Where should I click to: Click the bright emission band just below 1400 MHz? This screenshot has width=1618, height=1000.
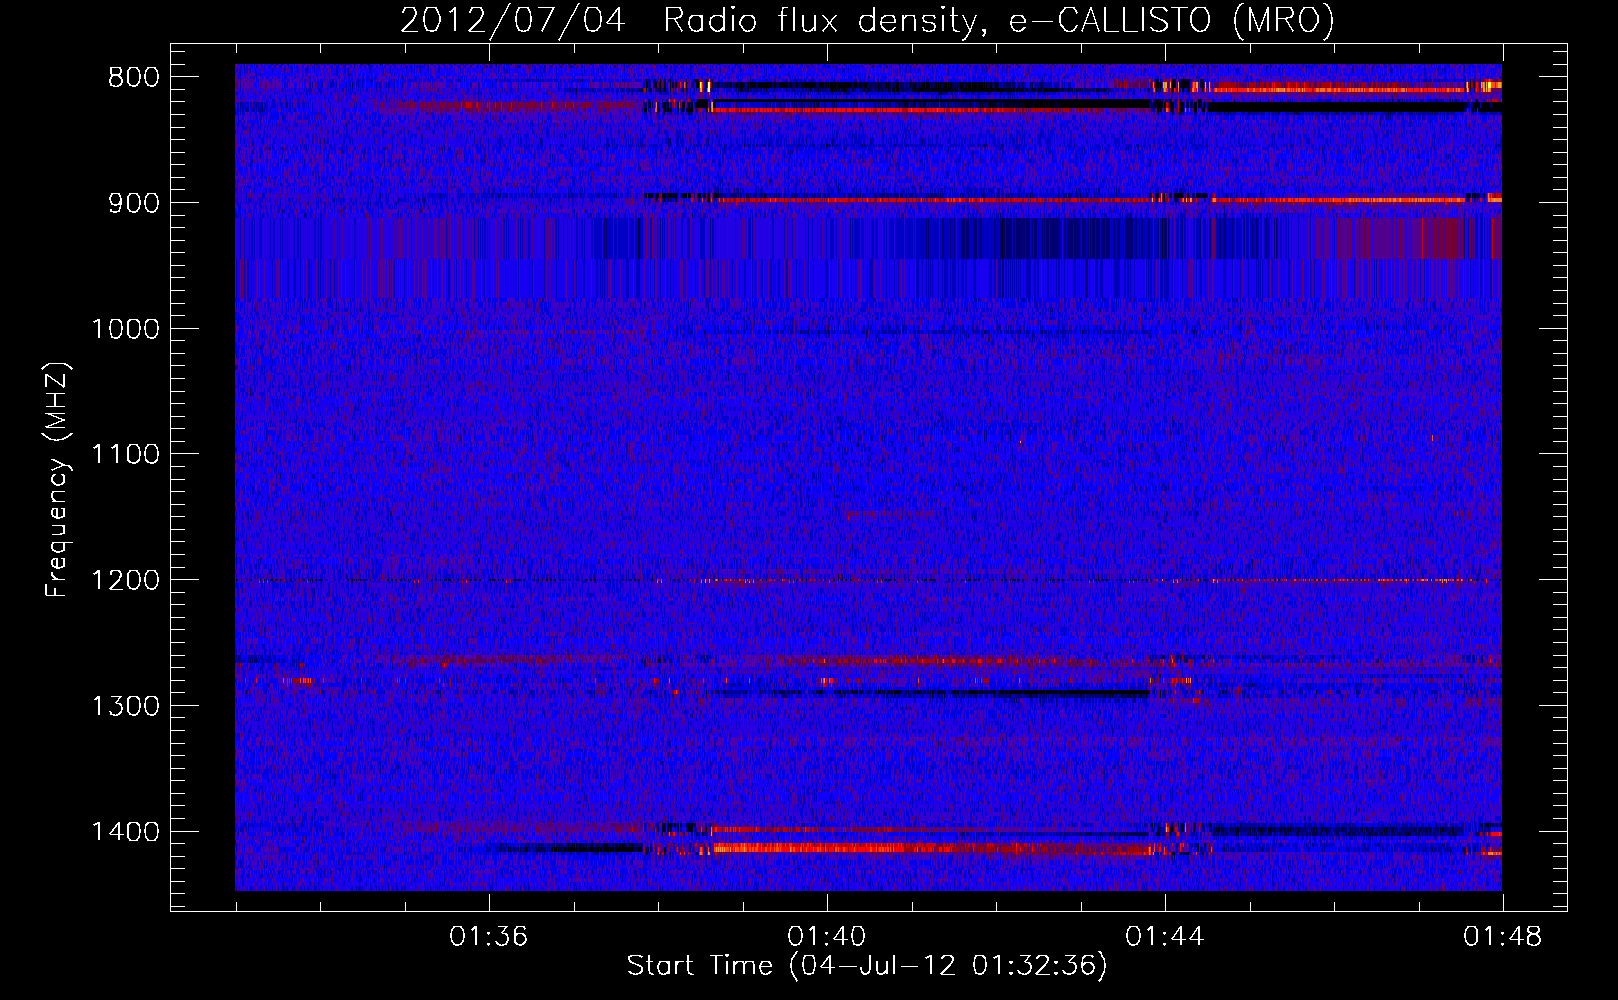pos(930,849)
